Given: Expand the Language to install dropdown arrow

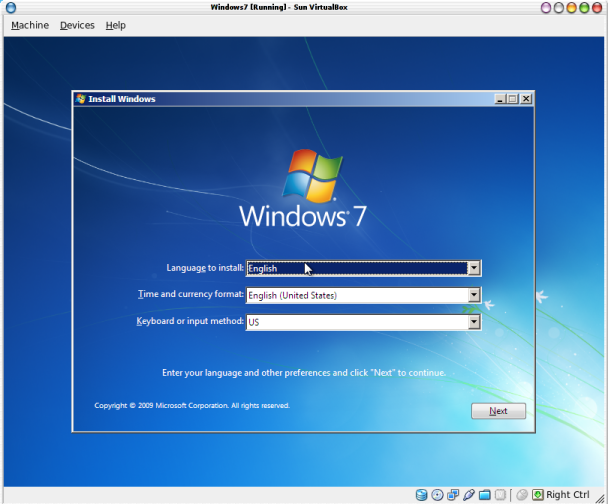Looking at the screenshot, I should coord(474,268).
